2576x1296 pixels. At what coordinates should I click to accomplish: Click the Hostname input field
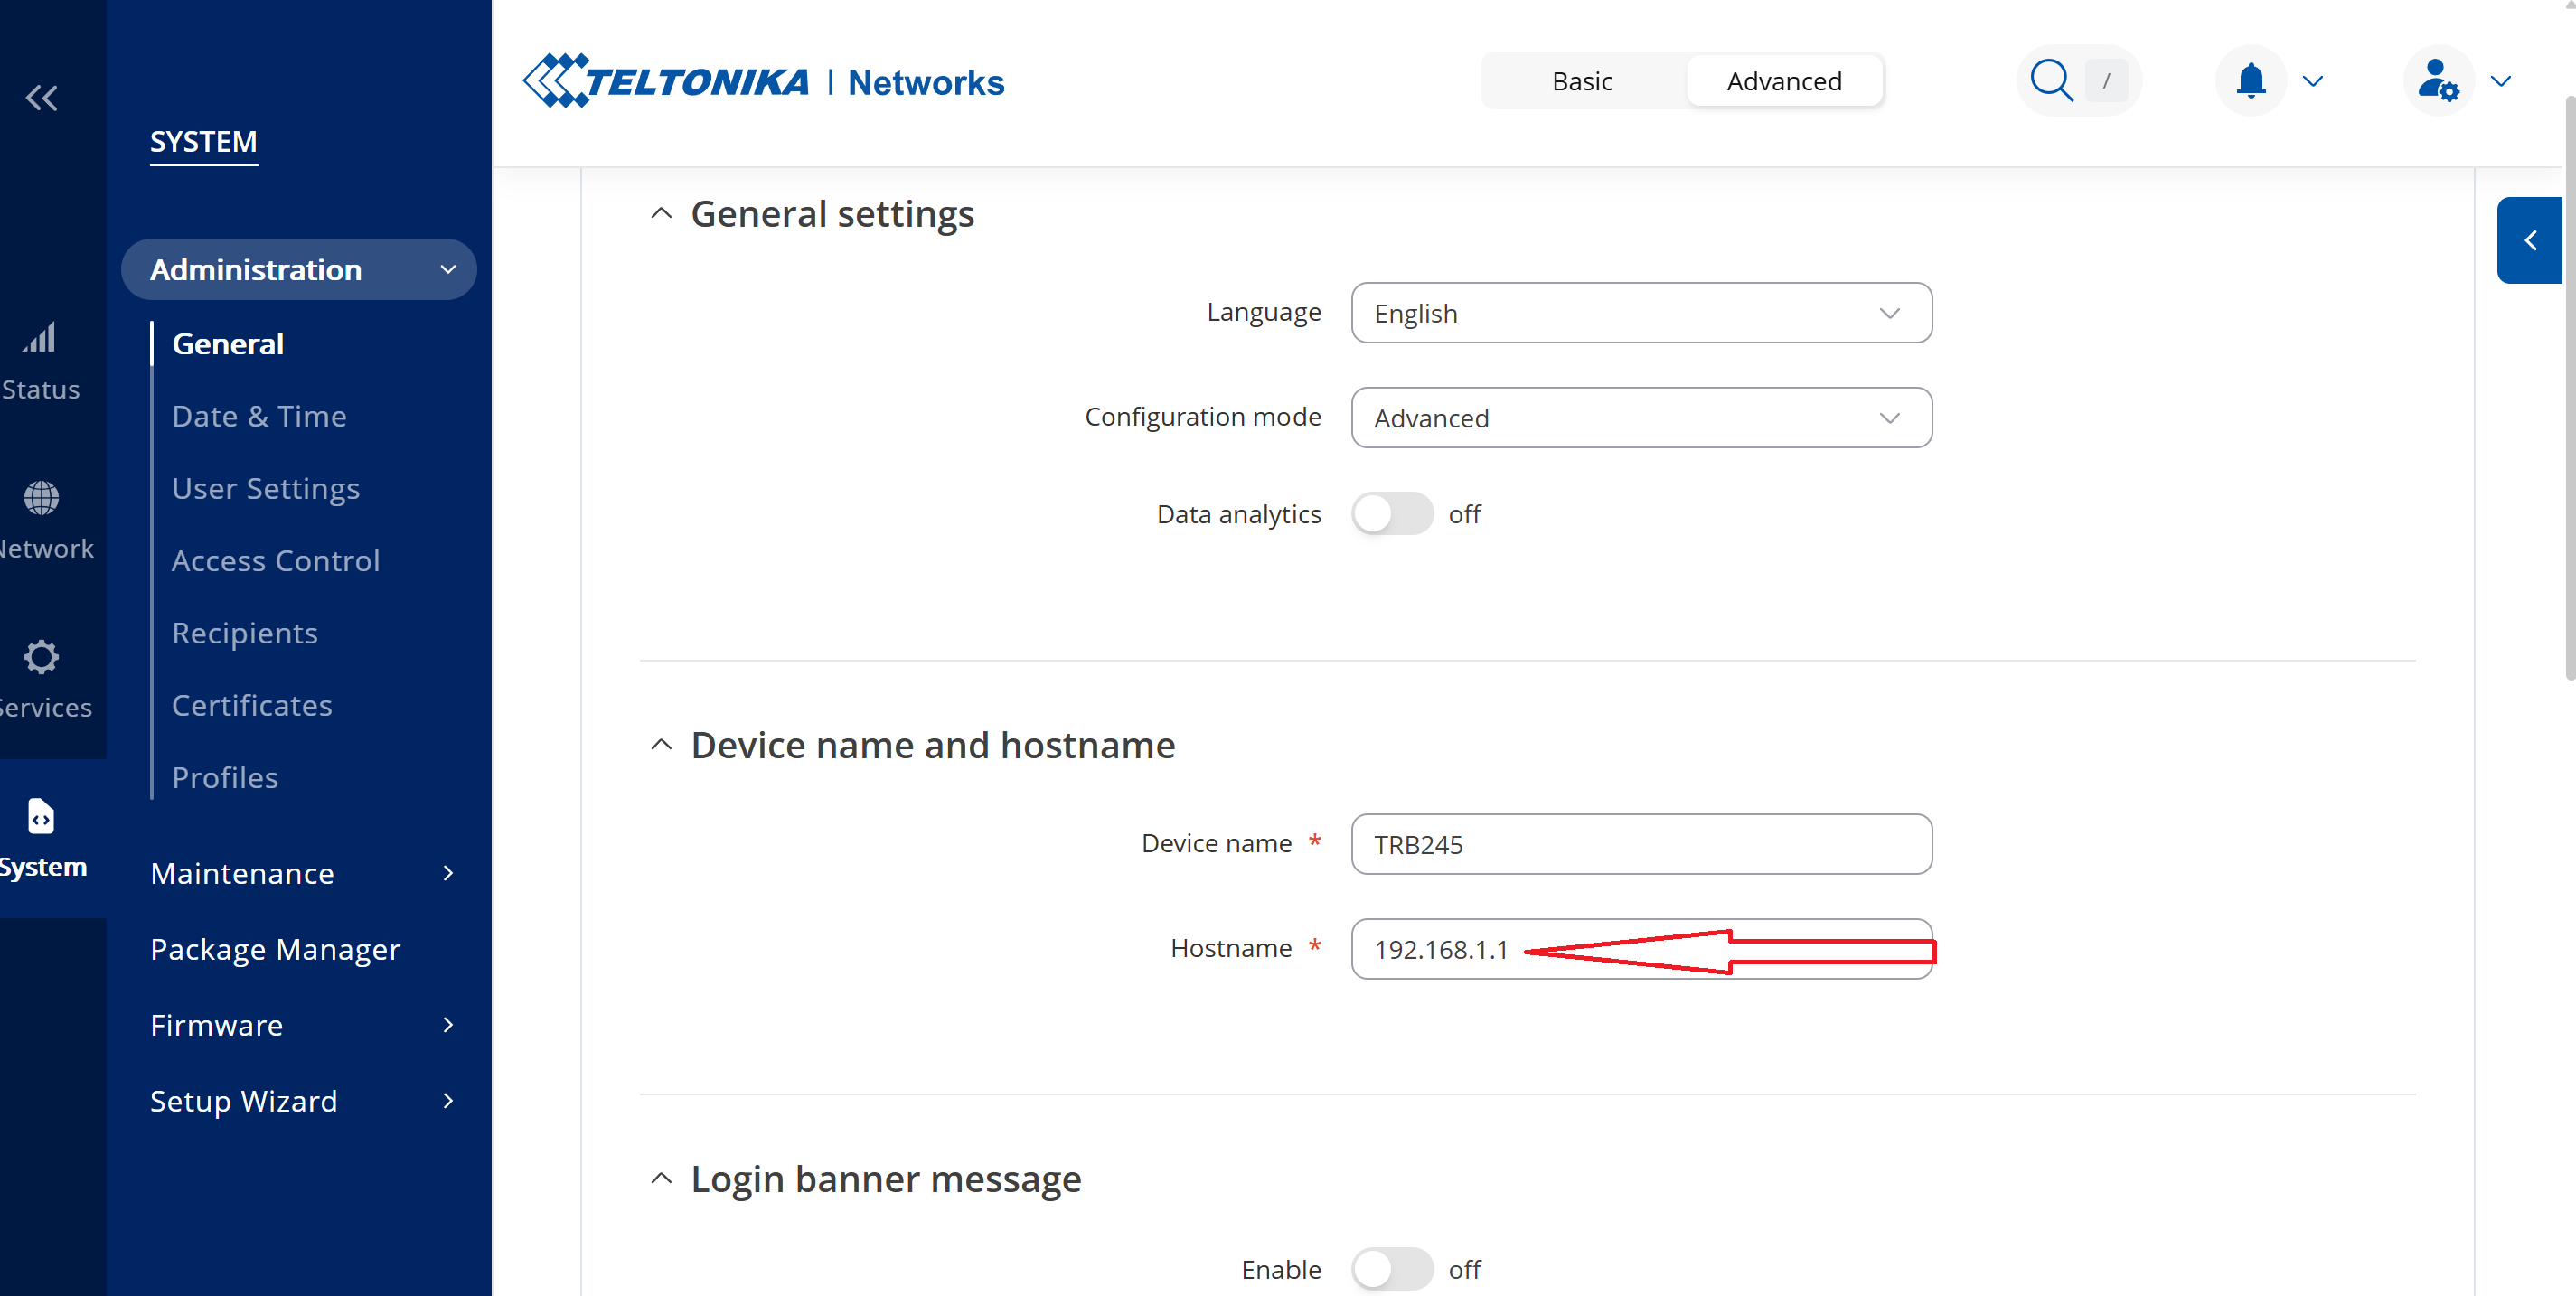(1641, 949)
